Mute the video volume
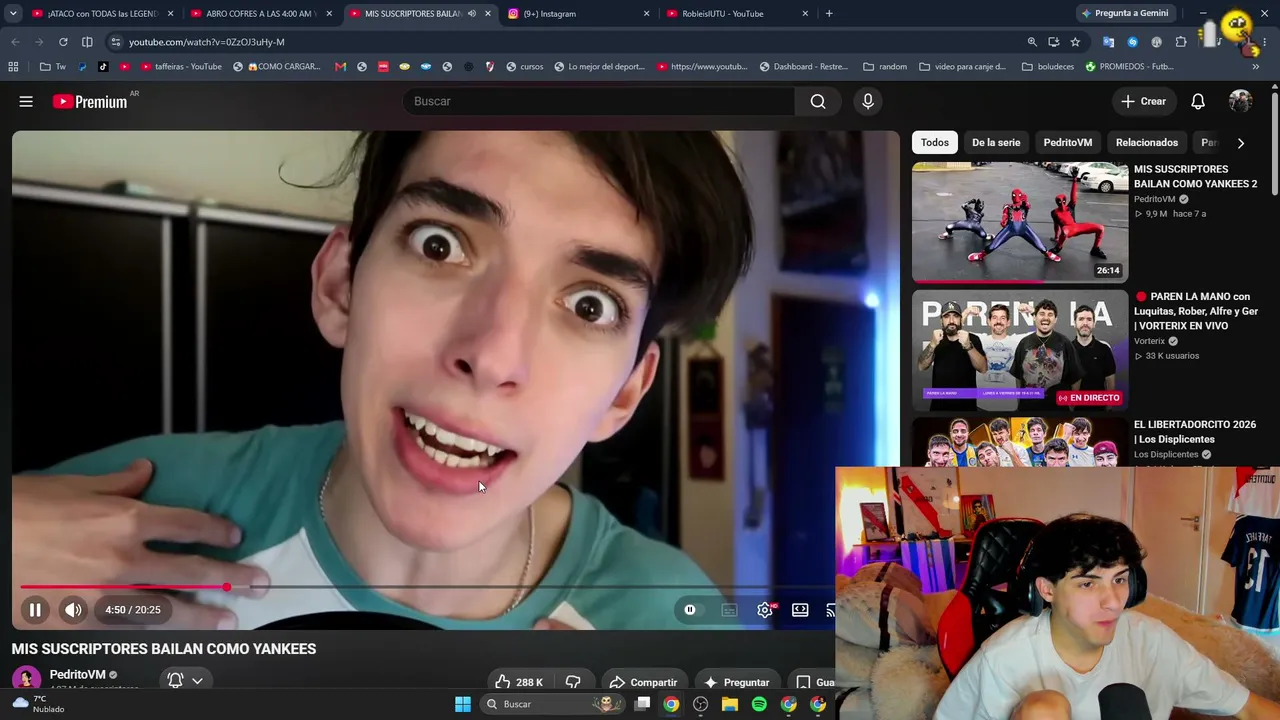The width and height of the screenshot is (1280, 720). tap(73, 610)
